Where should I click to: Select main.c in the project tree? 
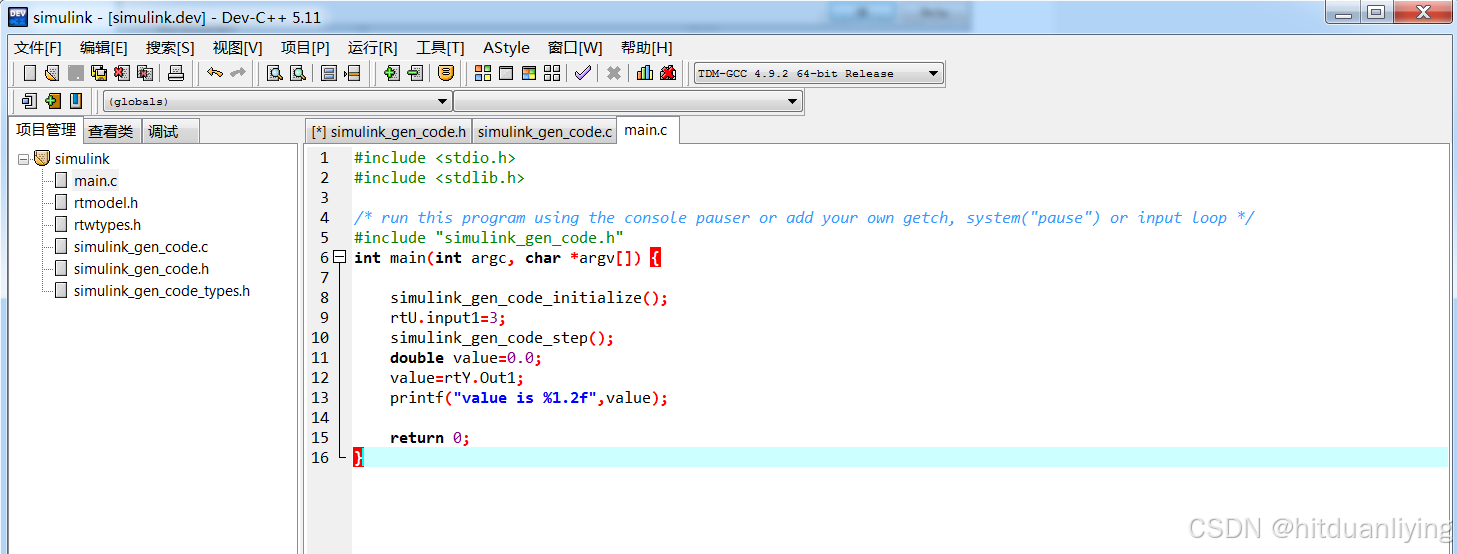[x=95, y=180]
